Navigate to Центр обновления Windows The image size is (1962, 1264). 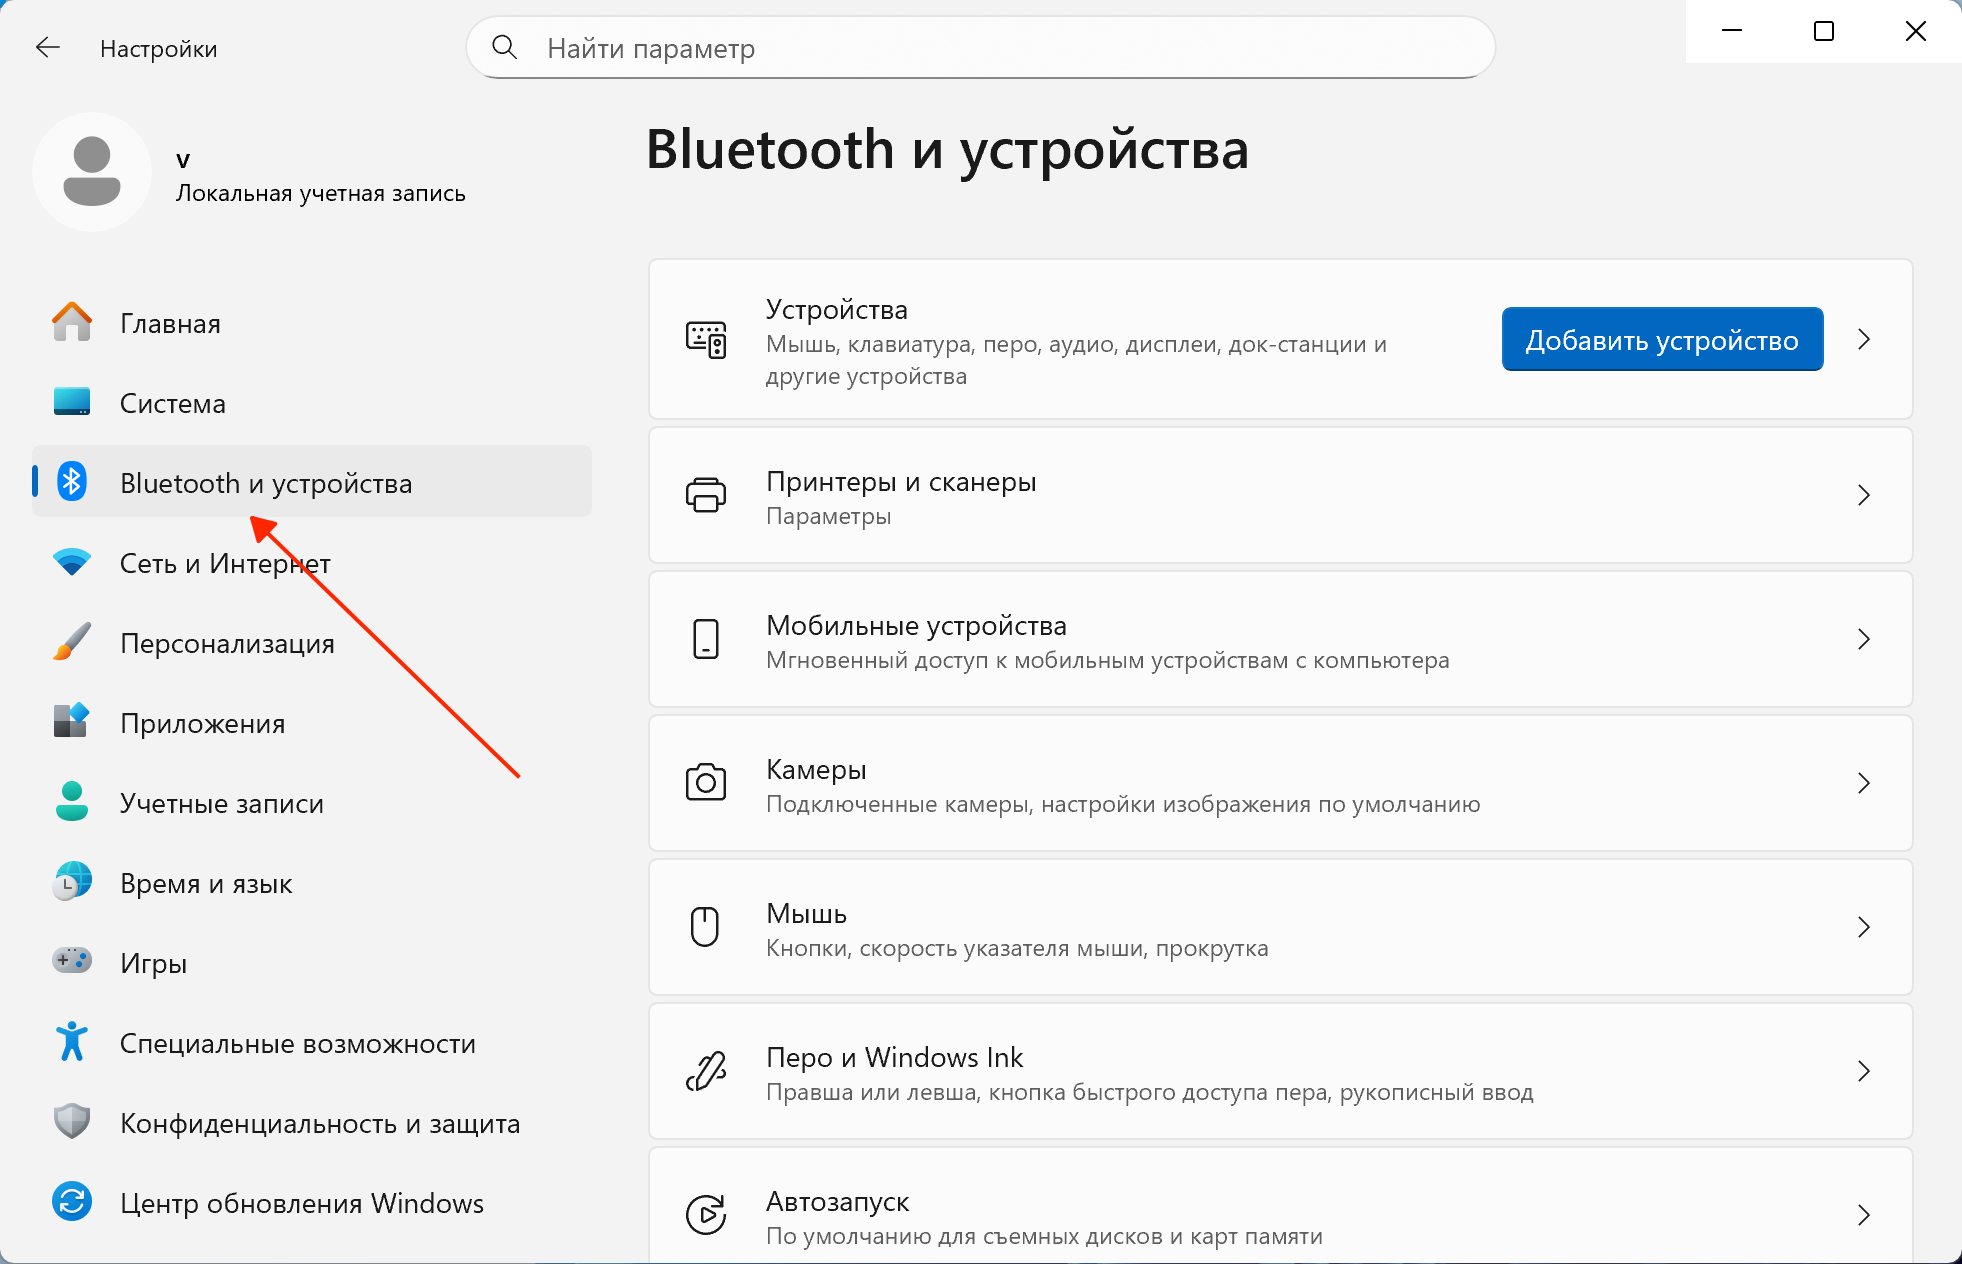click(x=312, y=1203)
